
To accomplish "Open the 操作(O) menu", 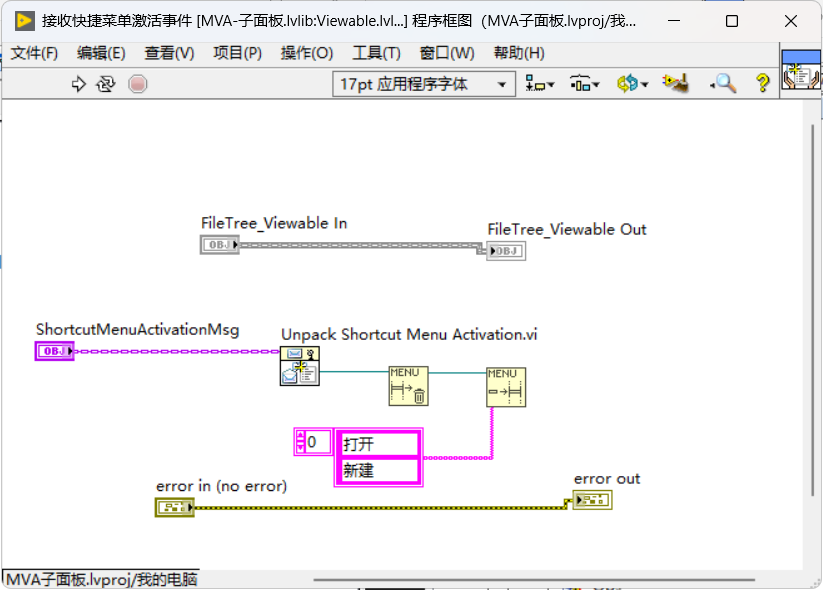I will click(307, 53).
